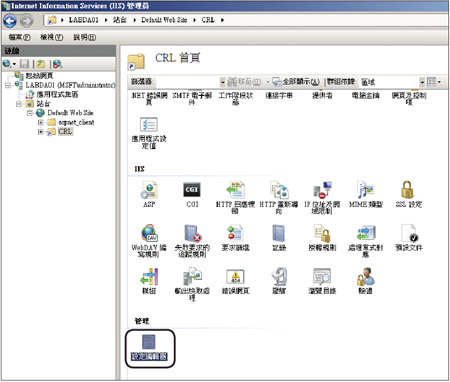Viewport: 450px width, 382px height.
Task: Open the highlighted Configuration Editor icon
Action: click(149, 342)
